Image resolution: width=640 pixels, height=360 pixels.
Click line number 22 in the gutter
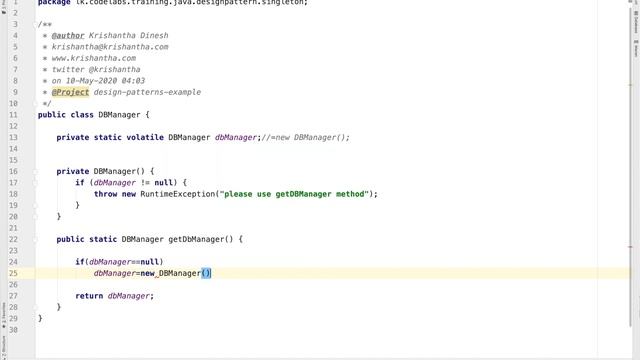[13, 240]
